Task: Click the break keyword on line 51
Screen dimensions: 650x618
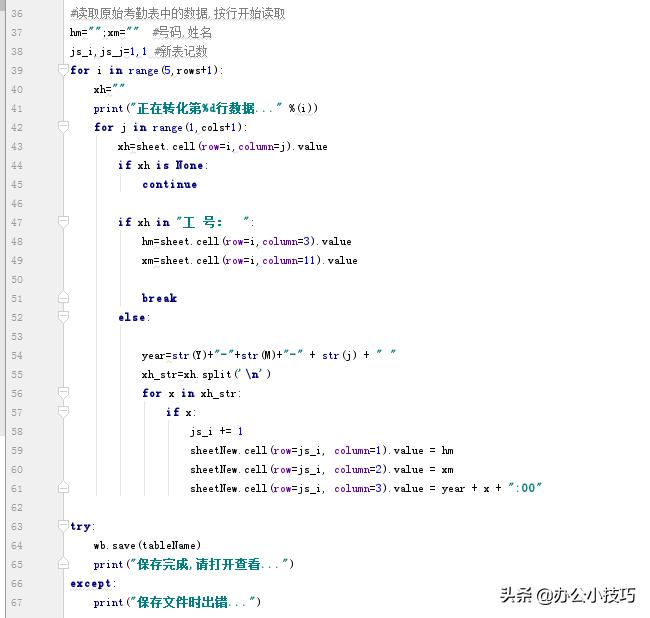Action: pos(159,298)
